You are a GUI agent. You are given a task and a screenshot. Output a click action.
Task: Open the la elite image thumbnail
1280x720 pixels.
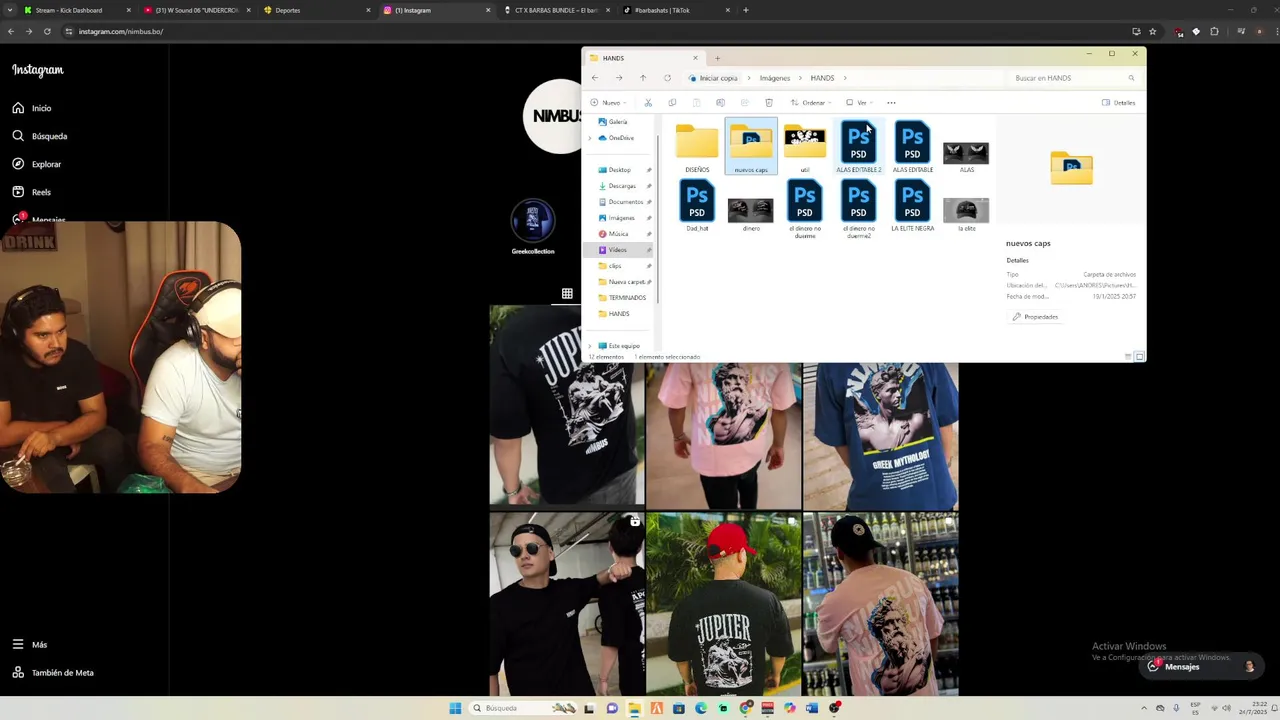coord(966,210)
